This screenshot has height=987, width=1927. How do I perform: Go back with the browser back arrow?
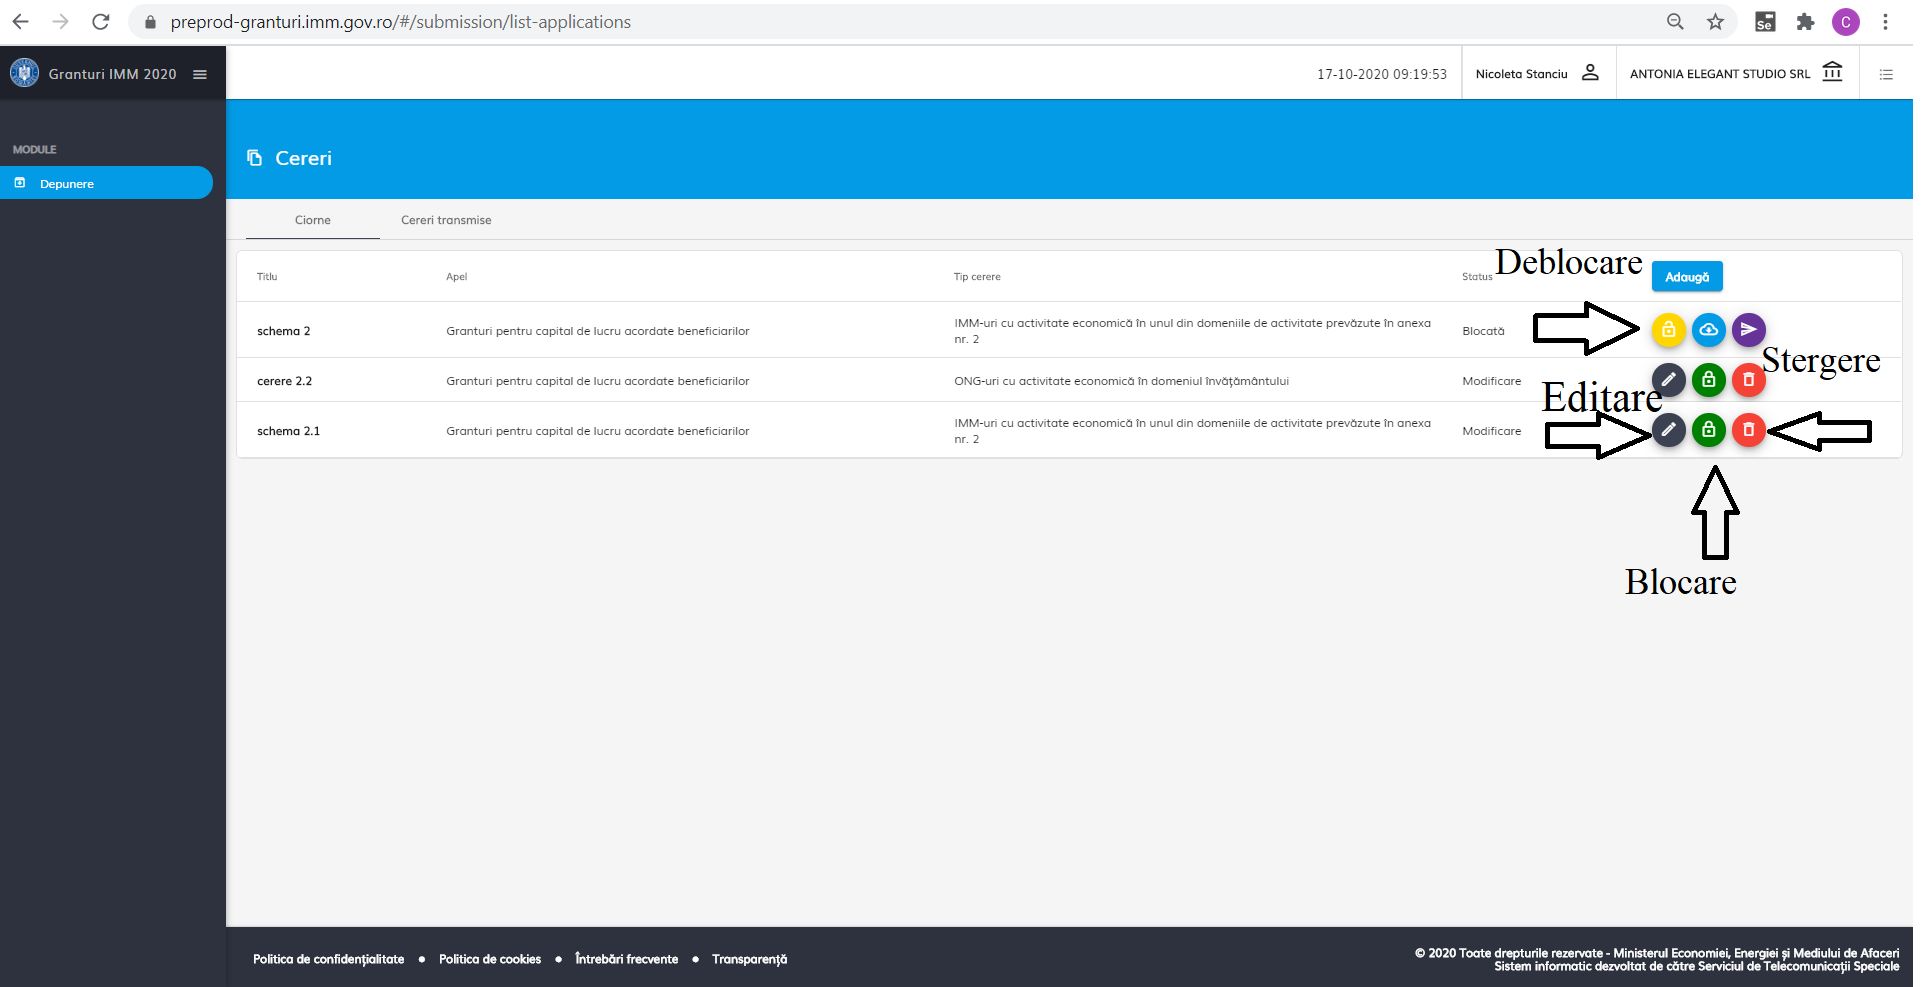[x=21, y=22]
